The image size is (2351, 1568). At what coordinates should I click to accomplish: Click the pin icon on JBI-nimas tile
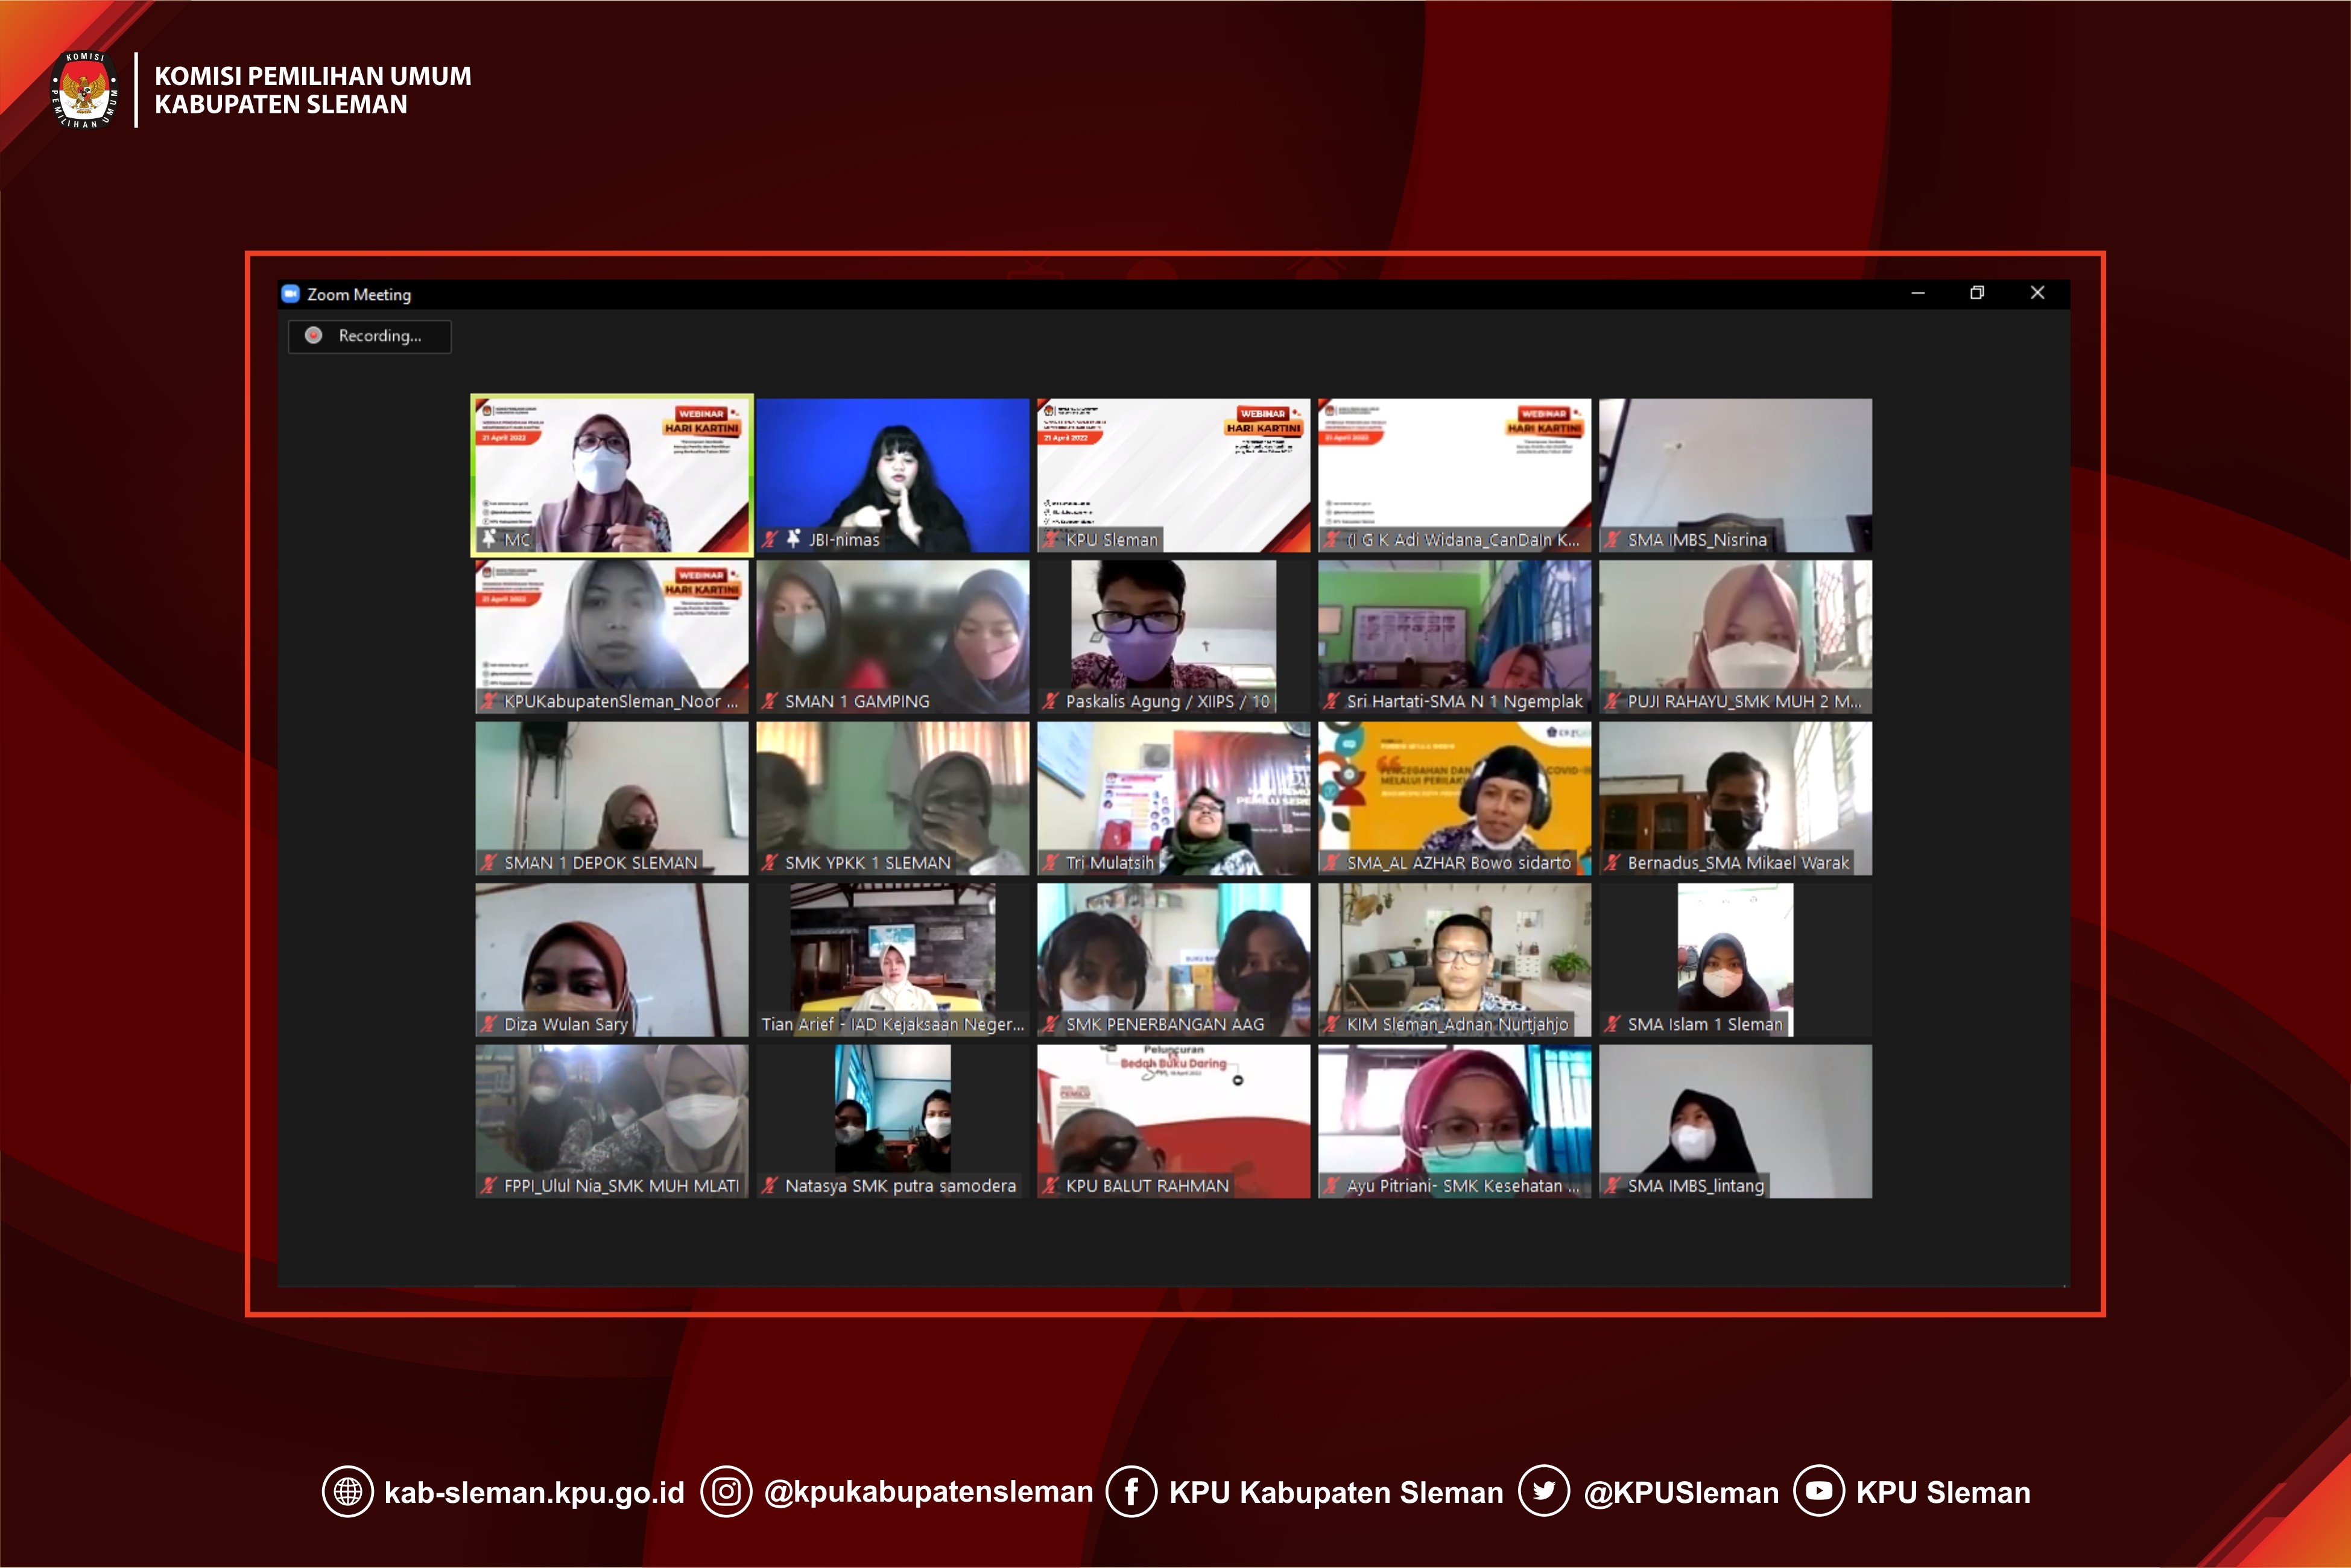793,539
